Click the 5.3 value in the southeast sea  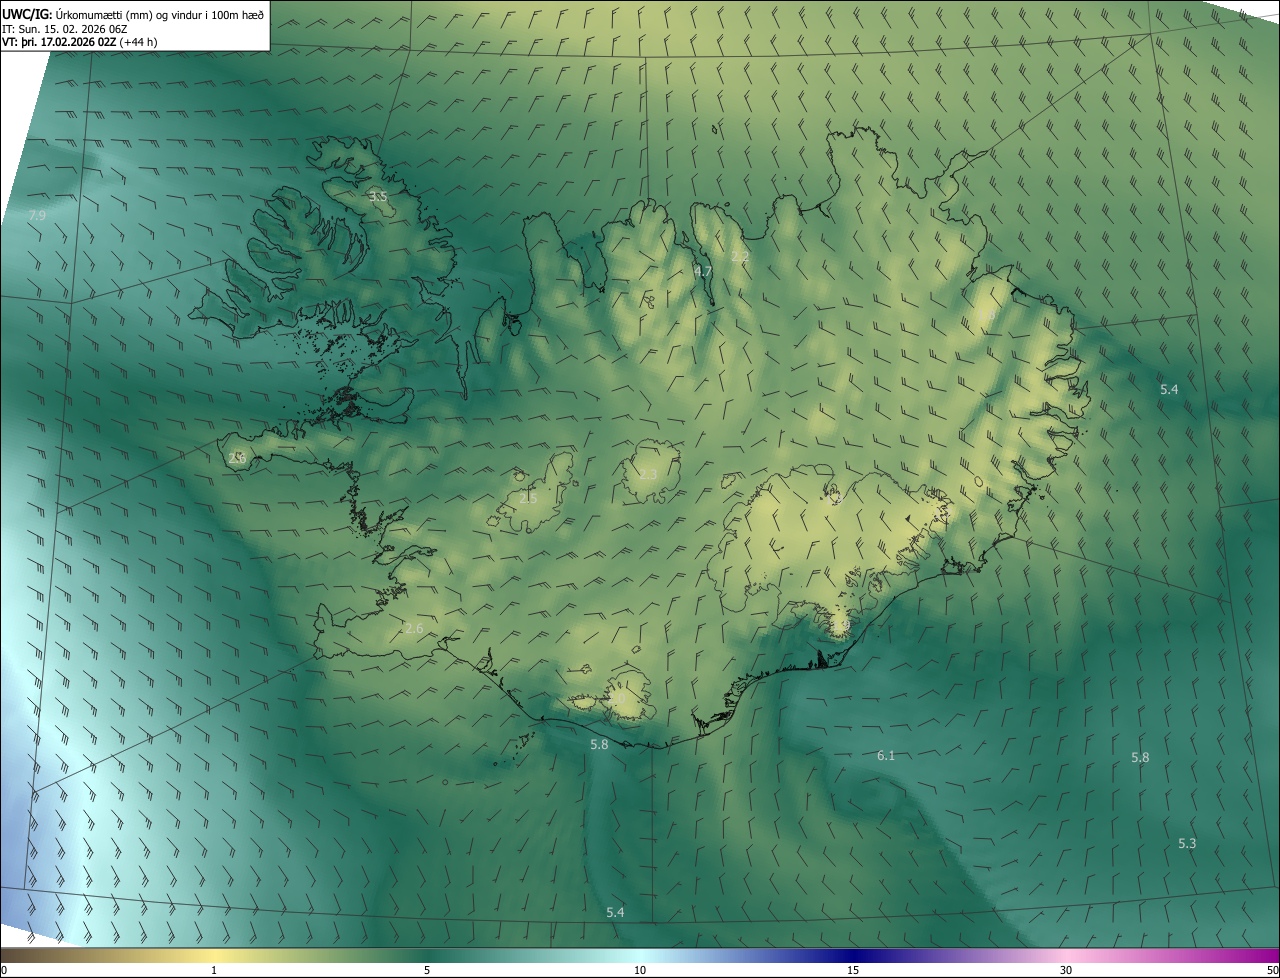[1187, 844]
